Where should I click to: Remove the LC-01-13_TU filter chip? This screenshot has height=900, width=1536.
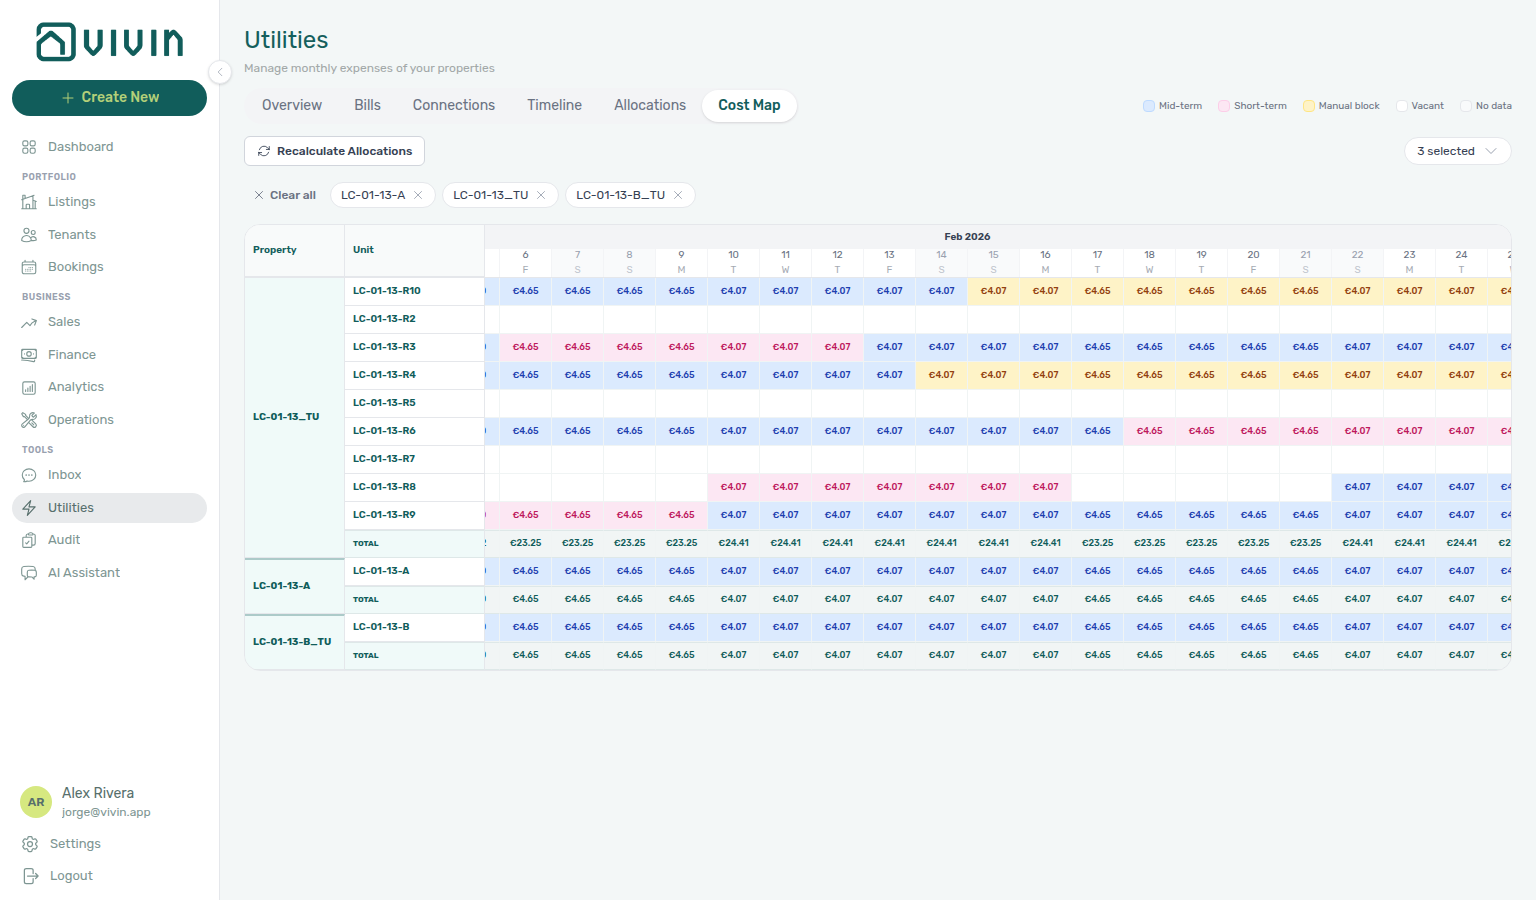541,195
